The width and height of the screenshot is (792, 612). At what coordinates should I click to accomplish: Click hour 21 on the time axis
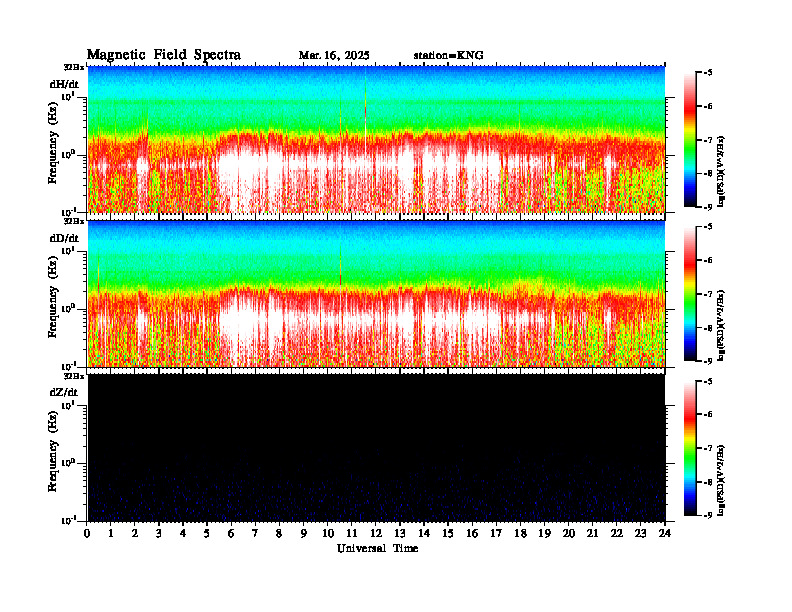point(592,534)
